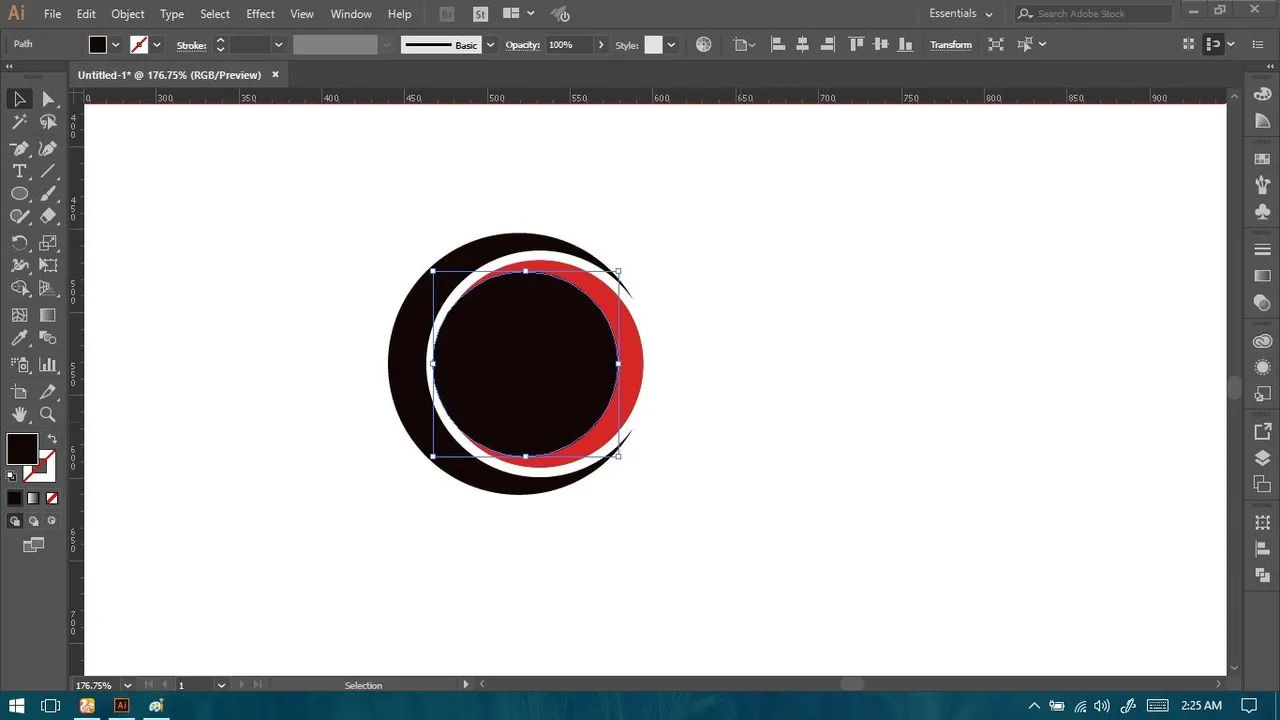Align selection to top edge
This screenshot has width=1280, height=720.
point(856,45)
